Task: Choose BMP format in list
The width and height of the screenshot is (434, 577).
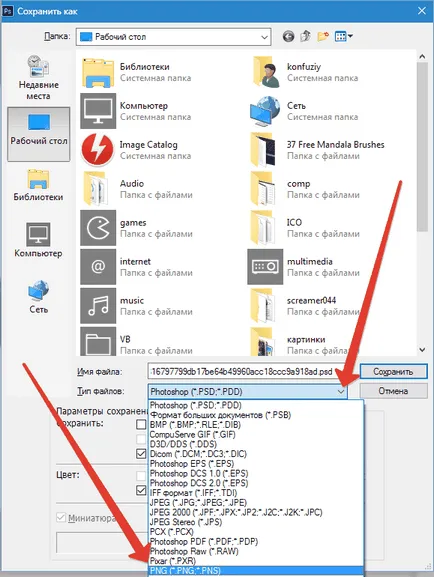Action: (255, 425)
